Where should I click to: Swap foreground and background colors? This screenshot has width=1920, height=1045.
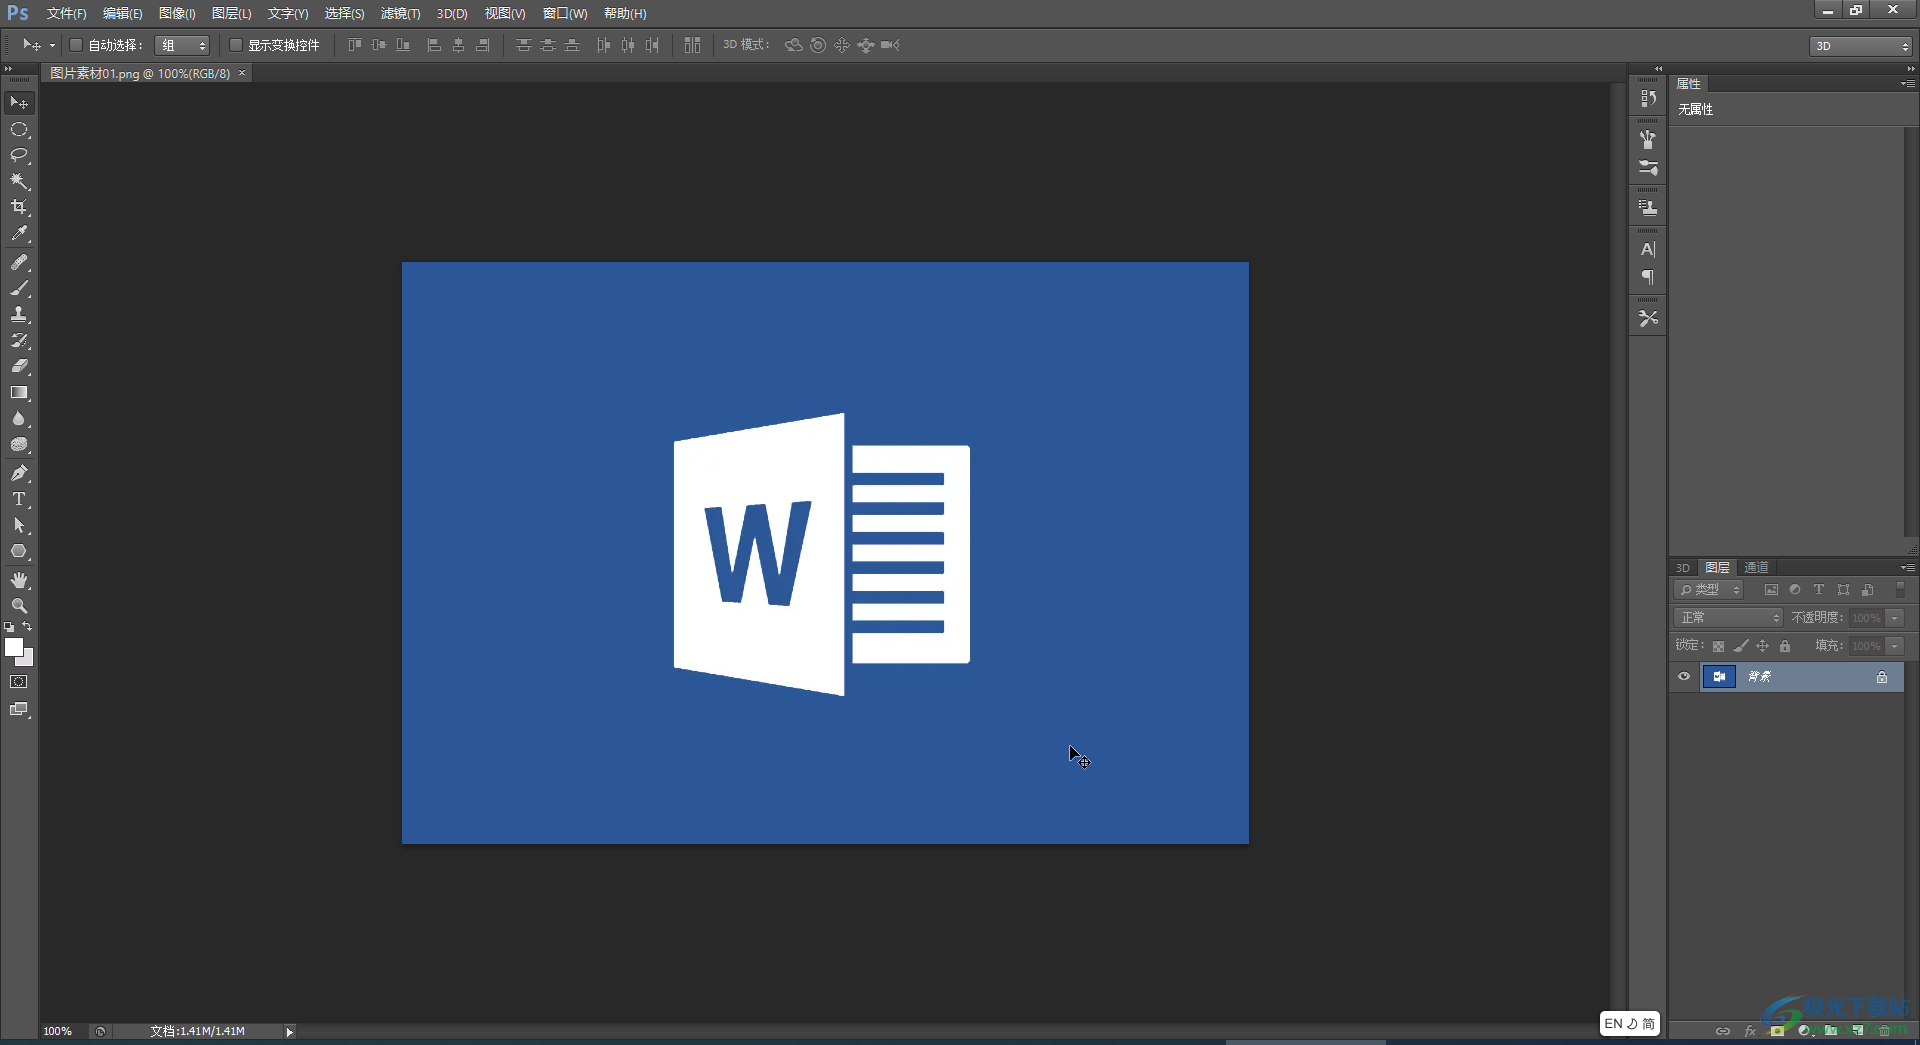28,627
